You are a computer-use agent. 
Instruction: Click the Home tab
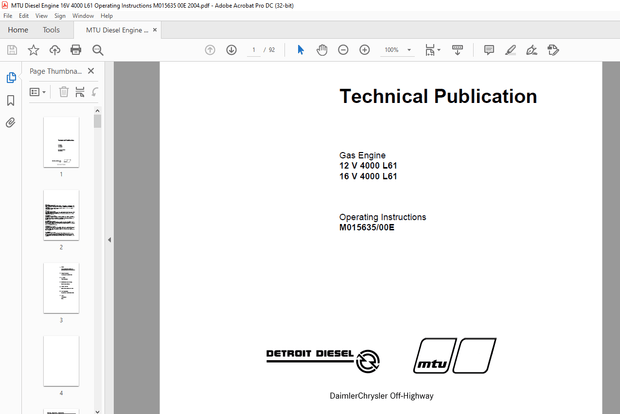[18, 30]
